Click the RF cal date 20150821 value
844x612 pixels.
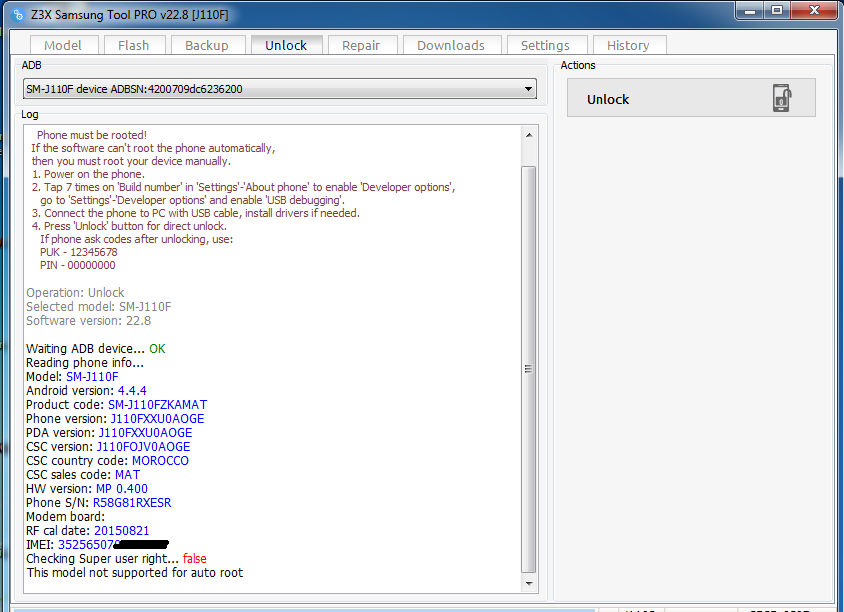pos(122,531)
